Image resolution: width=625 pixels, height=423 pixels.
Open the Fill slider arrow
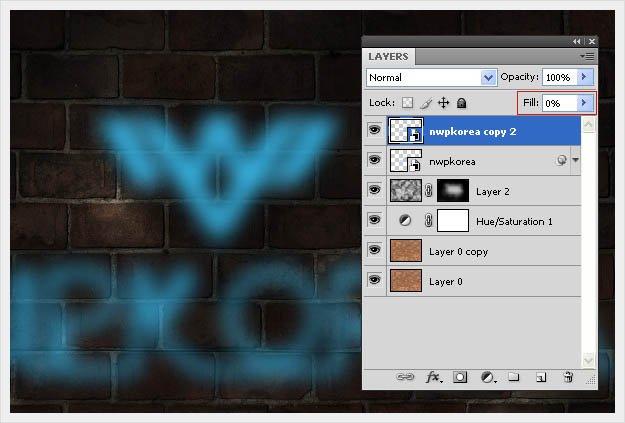tap(585, 103)
